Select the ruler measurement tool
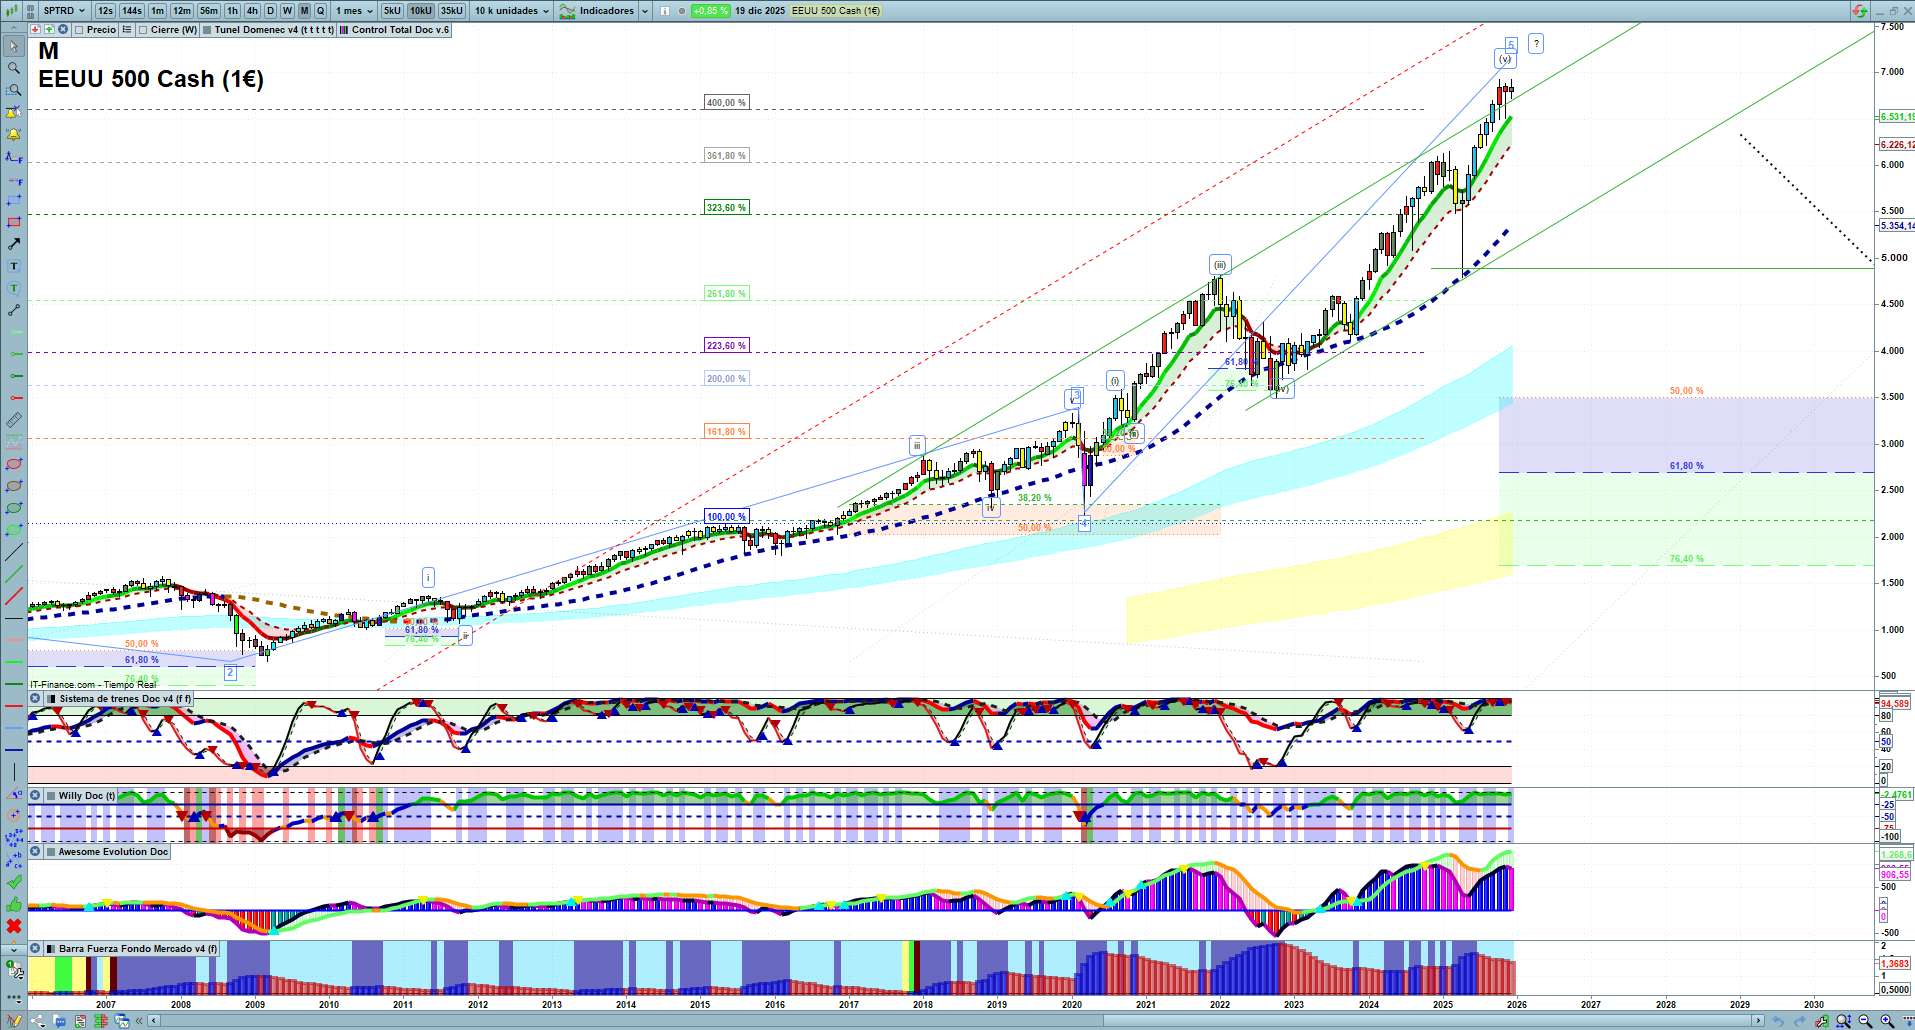 [14, 420]
